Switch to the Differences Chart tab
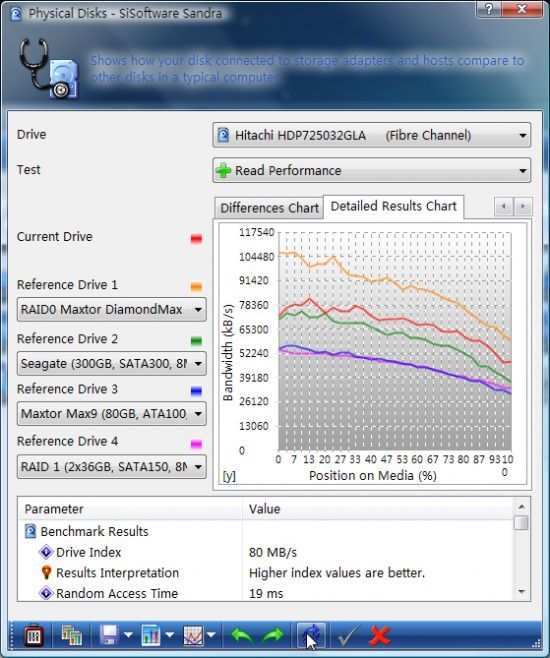The image size is (550, 658). pyautogui.click(x=269, y=208)
